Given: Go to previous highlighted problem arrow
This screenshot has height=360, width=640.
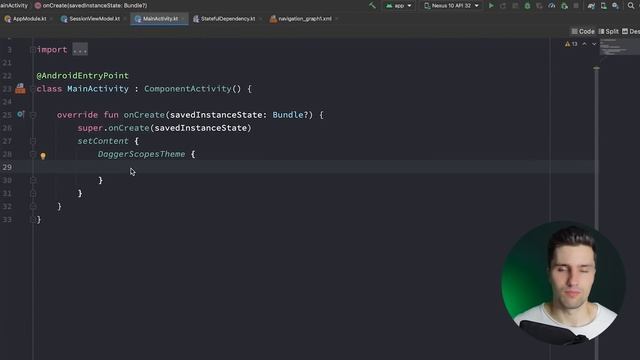Looking at the screenshot, I should 584,44.
